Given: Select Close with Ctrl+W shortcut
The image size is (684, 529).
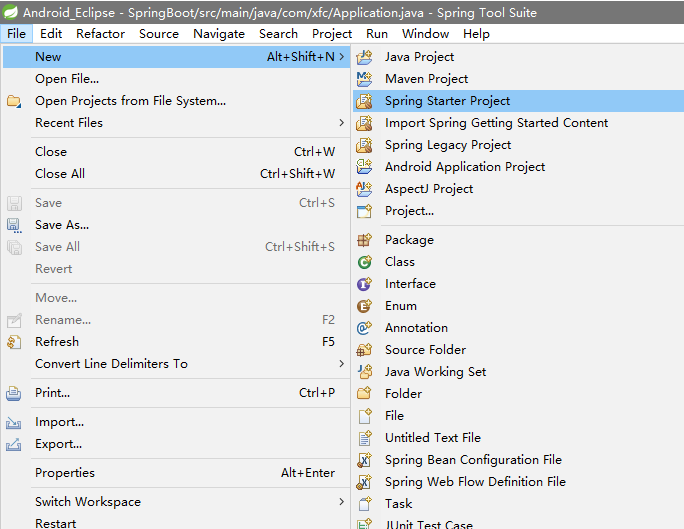Looking at the screenshot, I should pos(176,152).
